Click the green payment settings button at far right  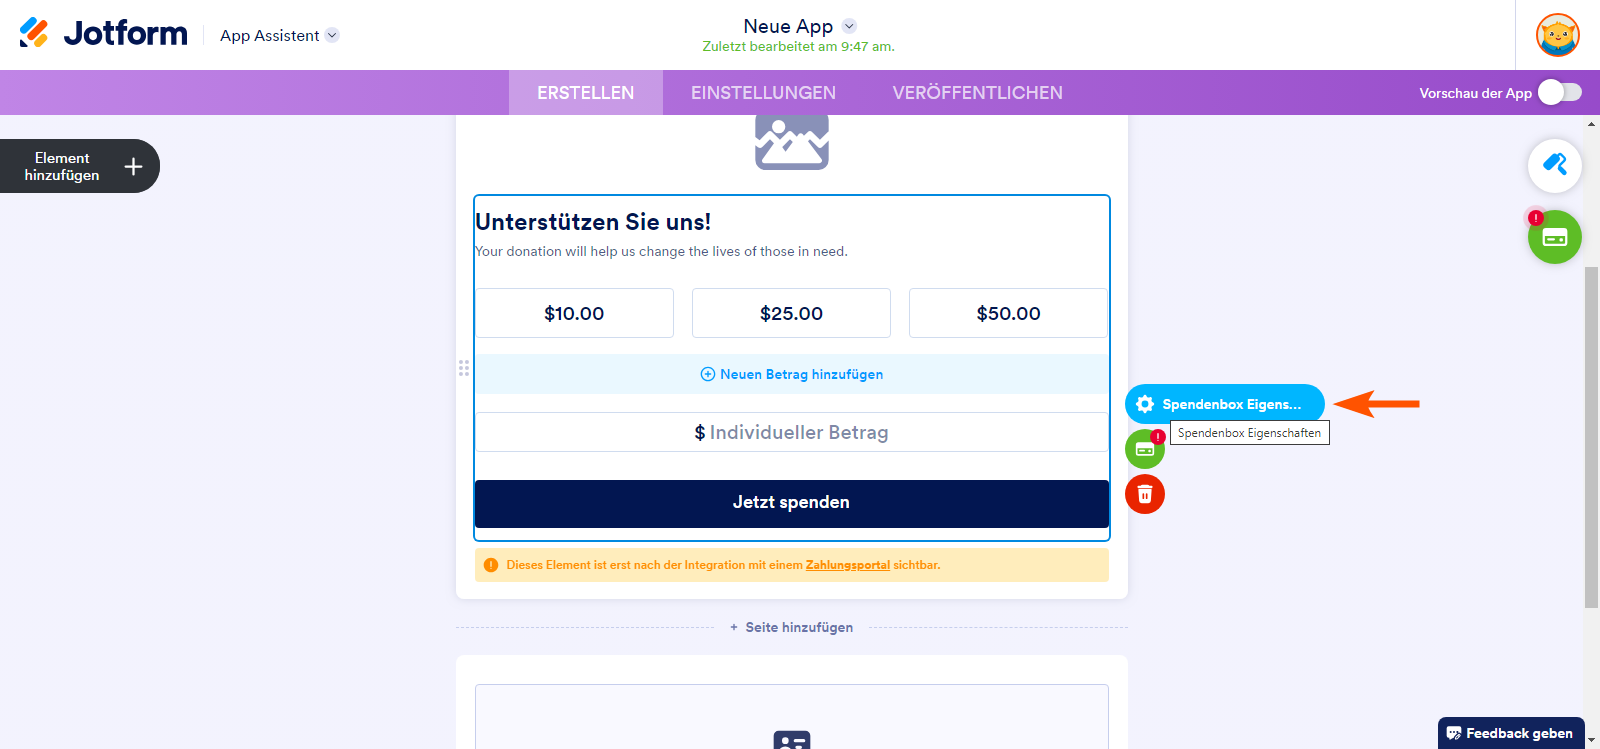(x=1554, y=238)
